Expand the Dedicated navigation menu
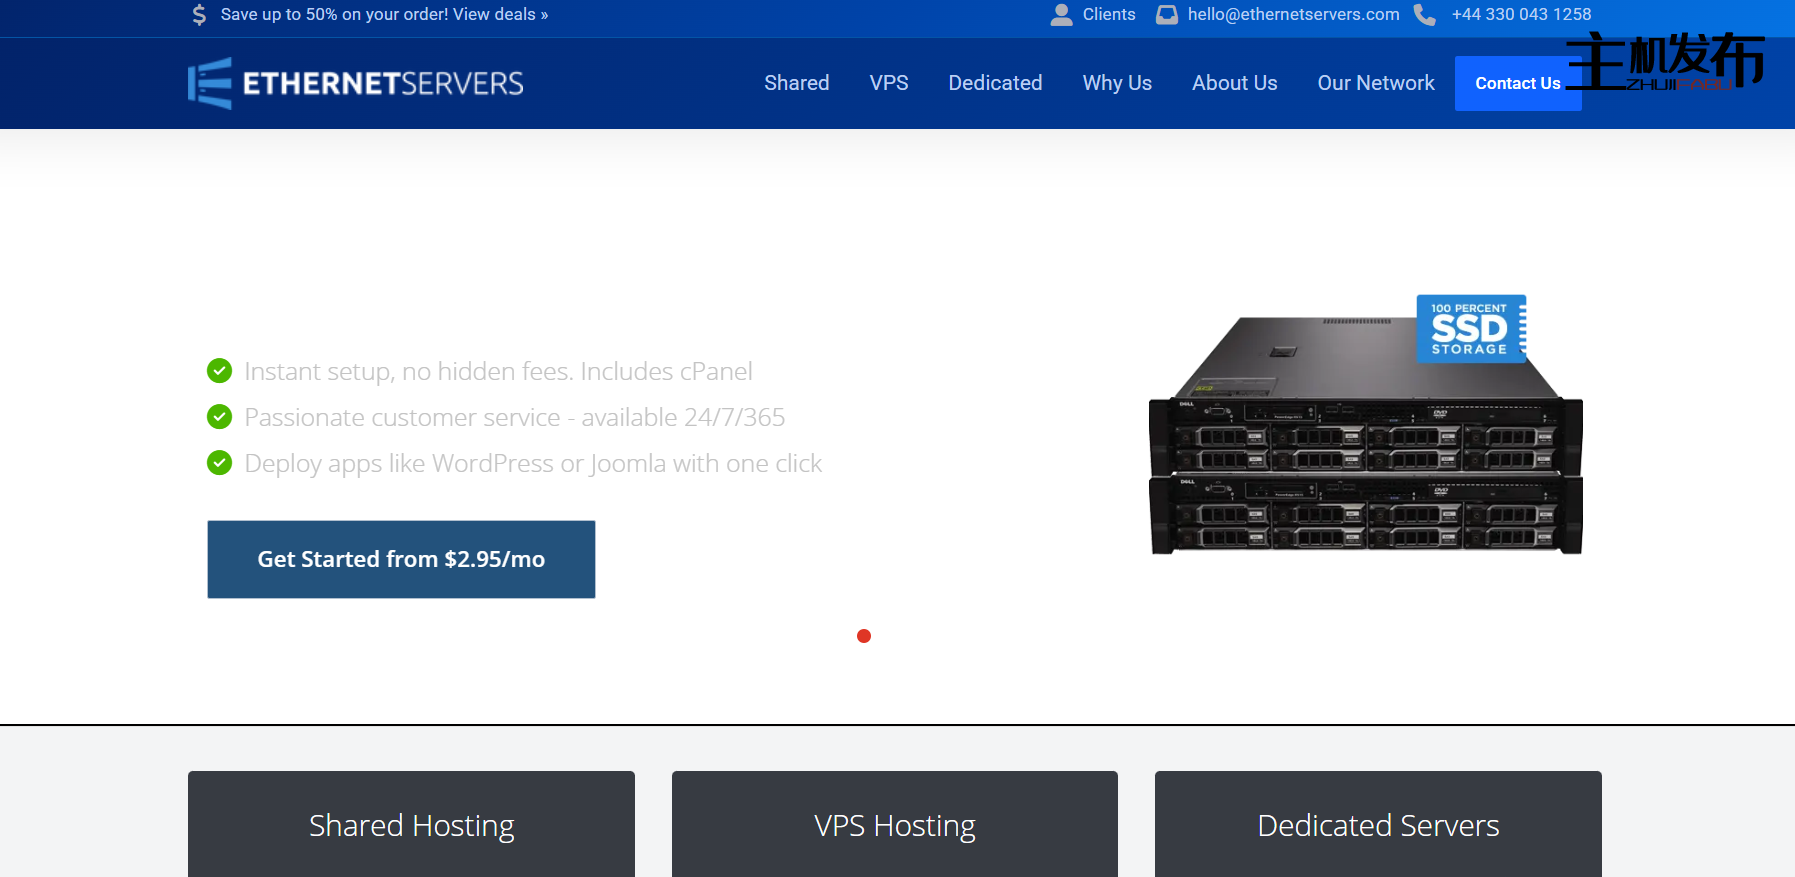The width and height of the screenshot is (1795, 877). click(995, 83)
